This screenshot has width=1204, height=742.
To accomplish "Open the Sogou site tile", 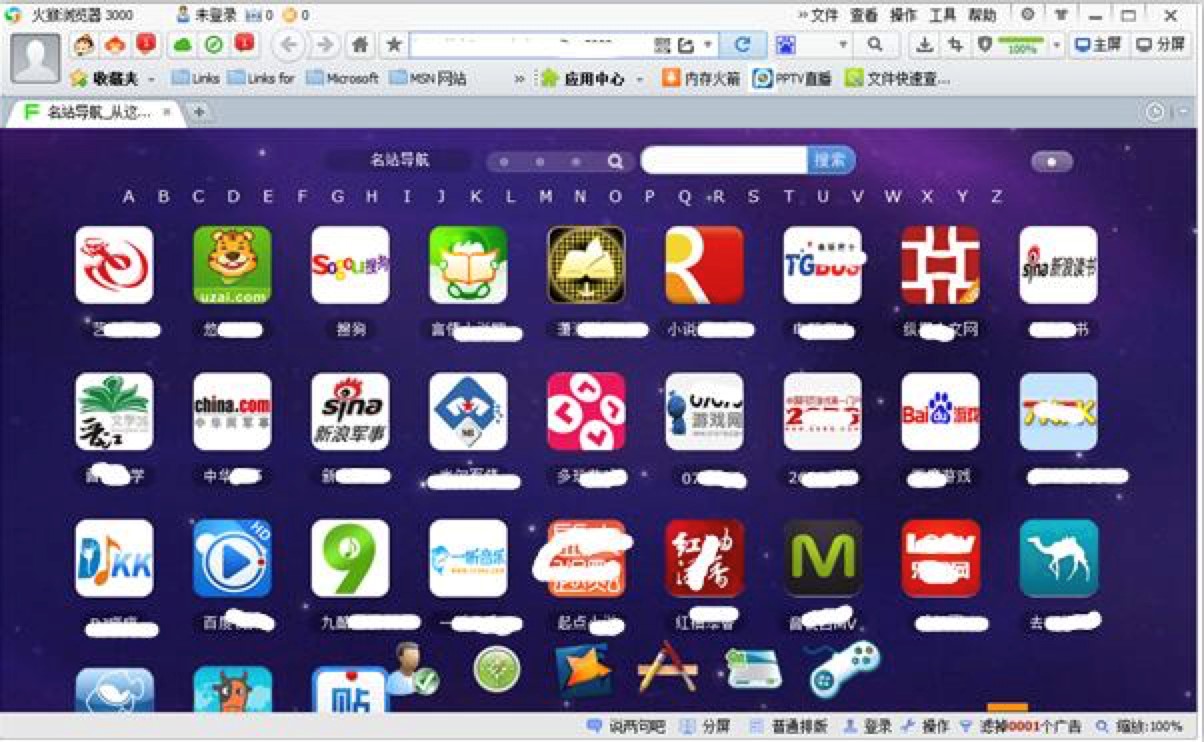I will pyautogui.click(x=350, y=265).
